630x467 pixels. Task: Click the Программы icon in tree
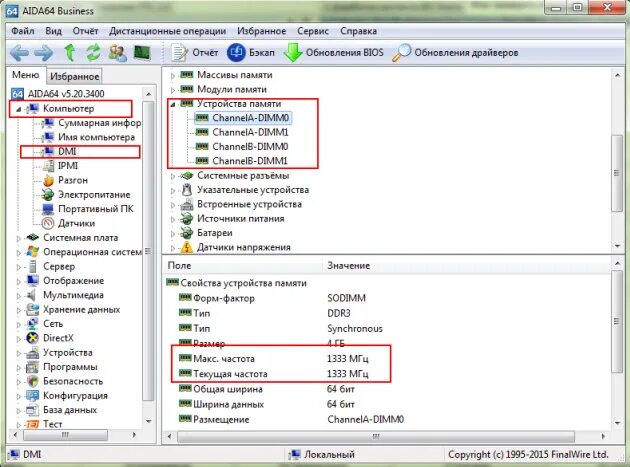(x=32, y=367)
